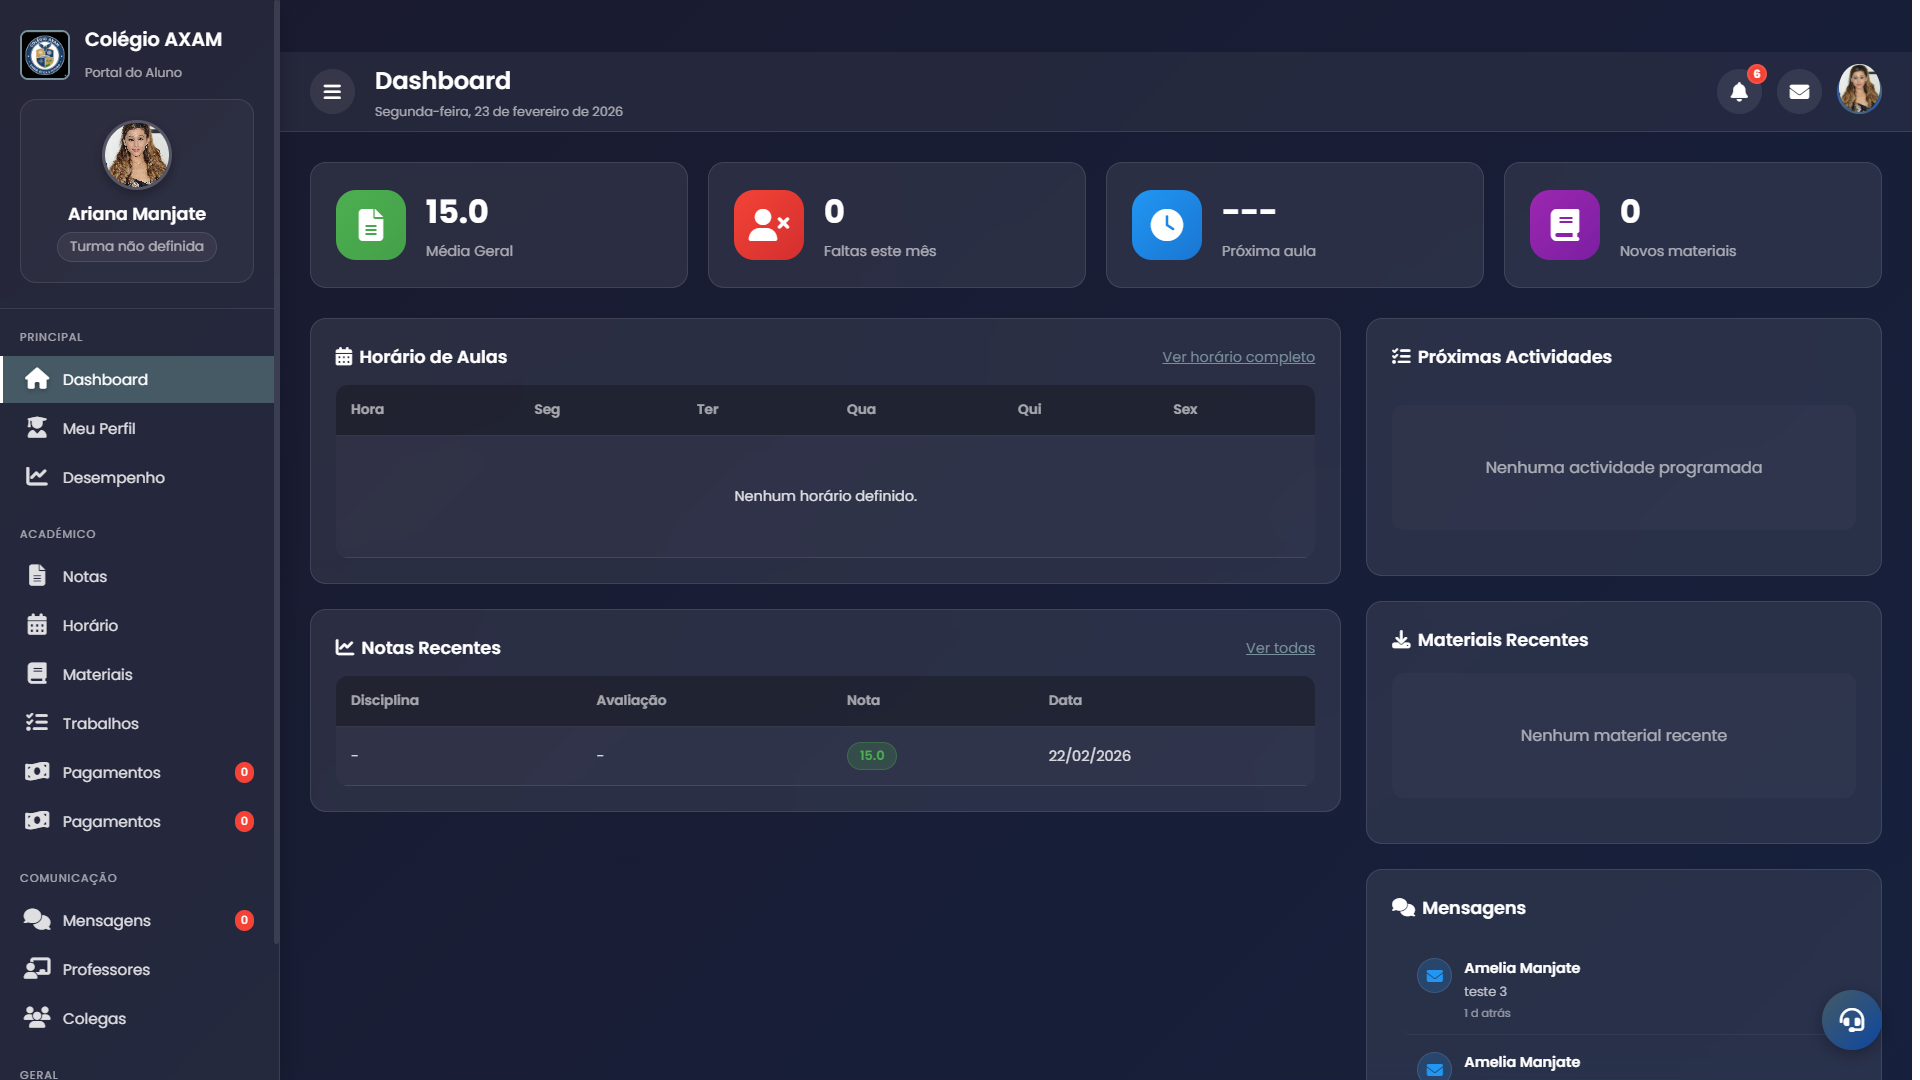The width and height of the screenshot is (1920, 1080).
Task: Click the green Média Geral document icon
Action: point(370,225)
